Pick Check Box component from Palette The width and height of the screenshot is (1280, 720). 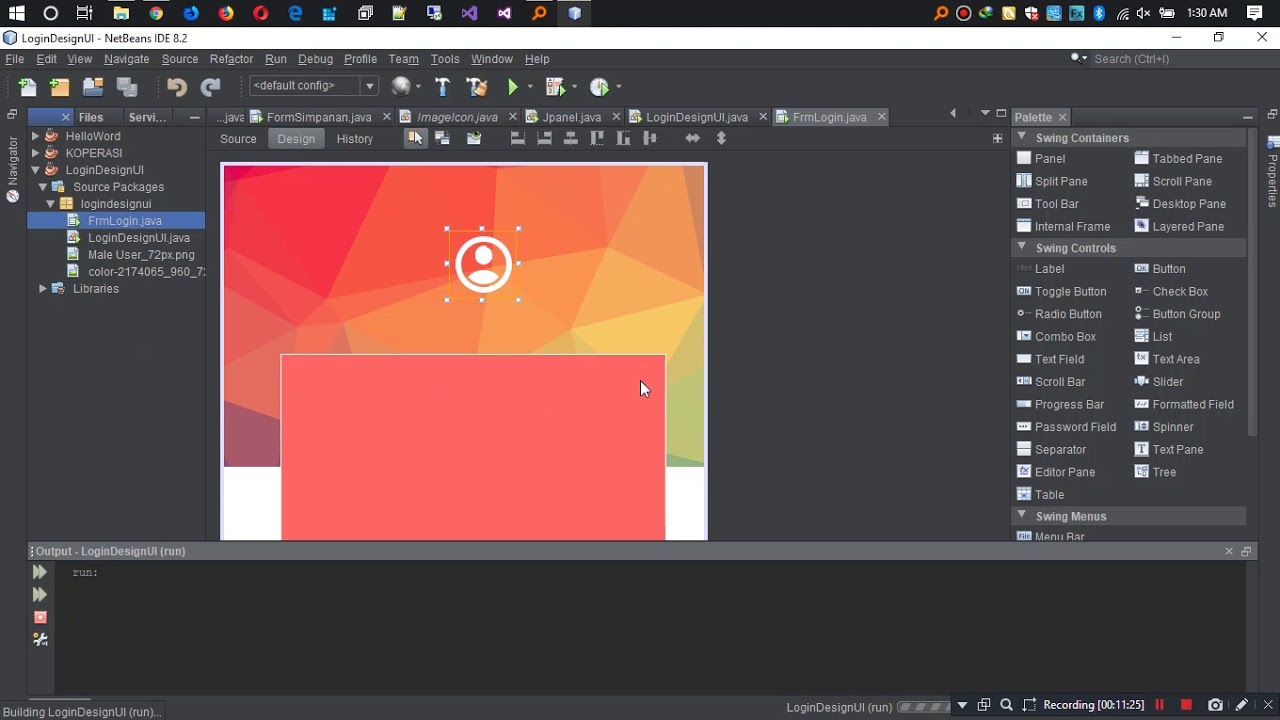(1172, 292)
